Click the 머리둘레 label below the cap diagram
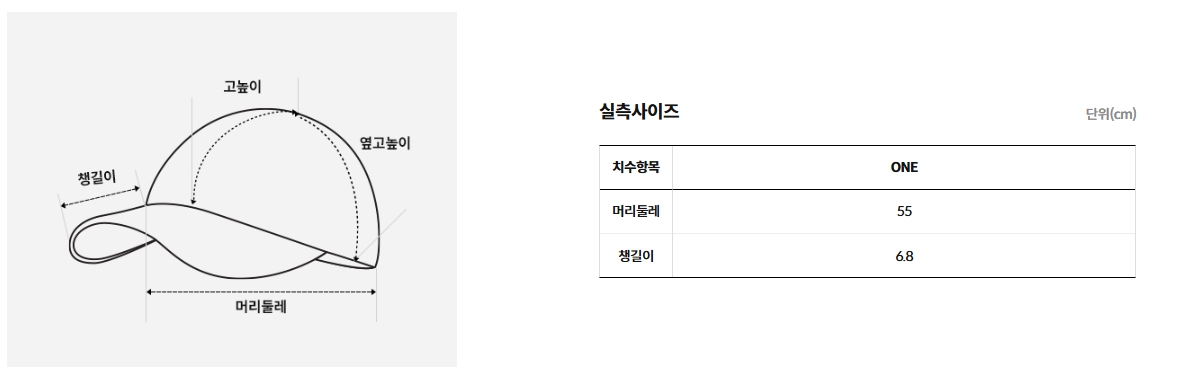 pos(261,307)
